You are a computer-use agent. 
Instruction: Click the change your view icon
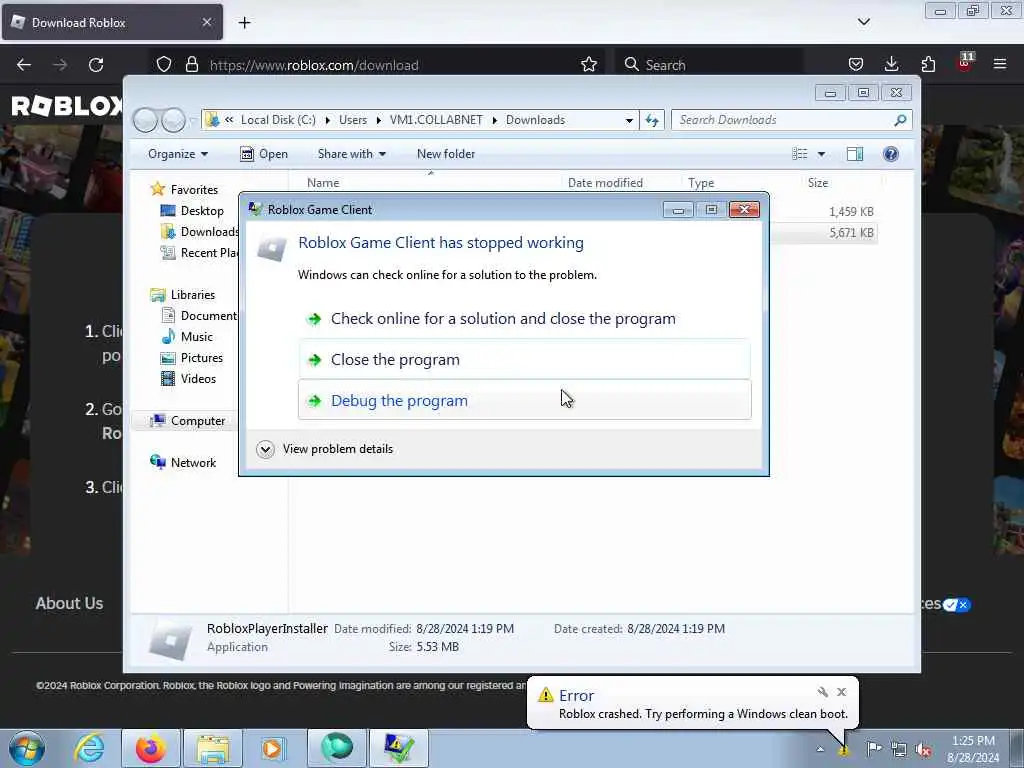coord(800,154)
